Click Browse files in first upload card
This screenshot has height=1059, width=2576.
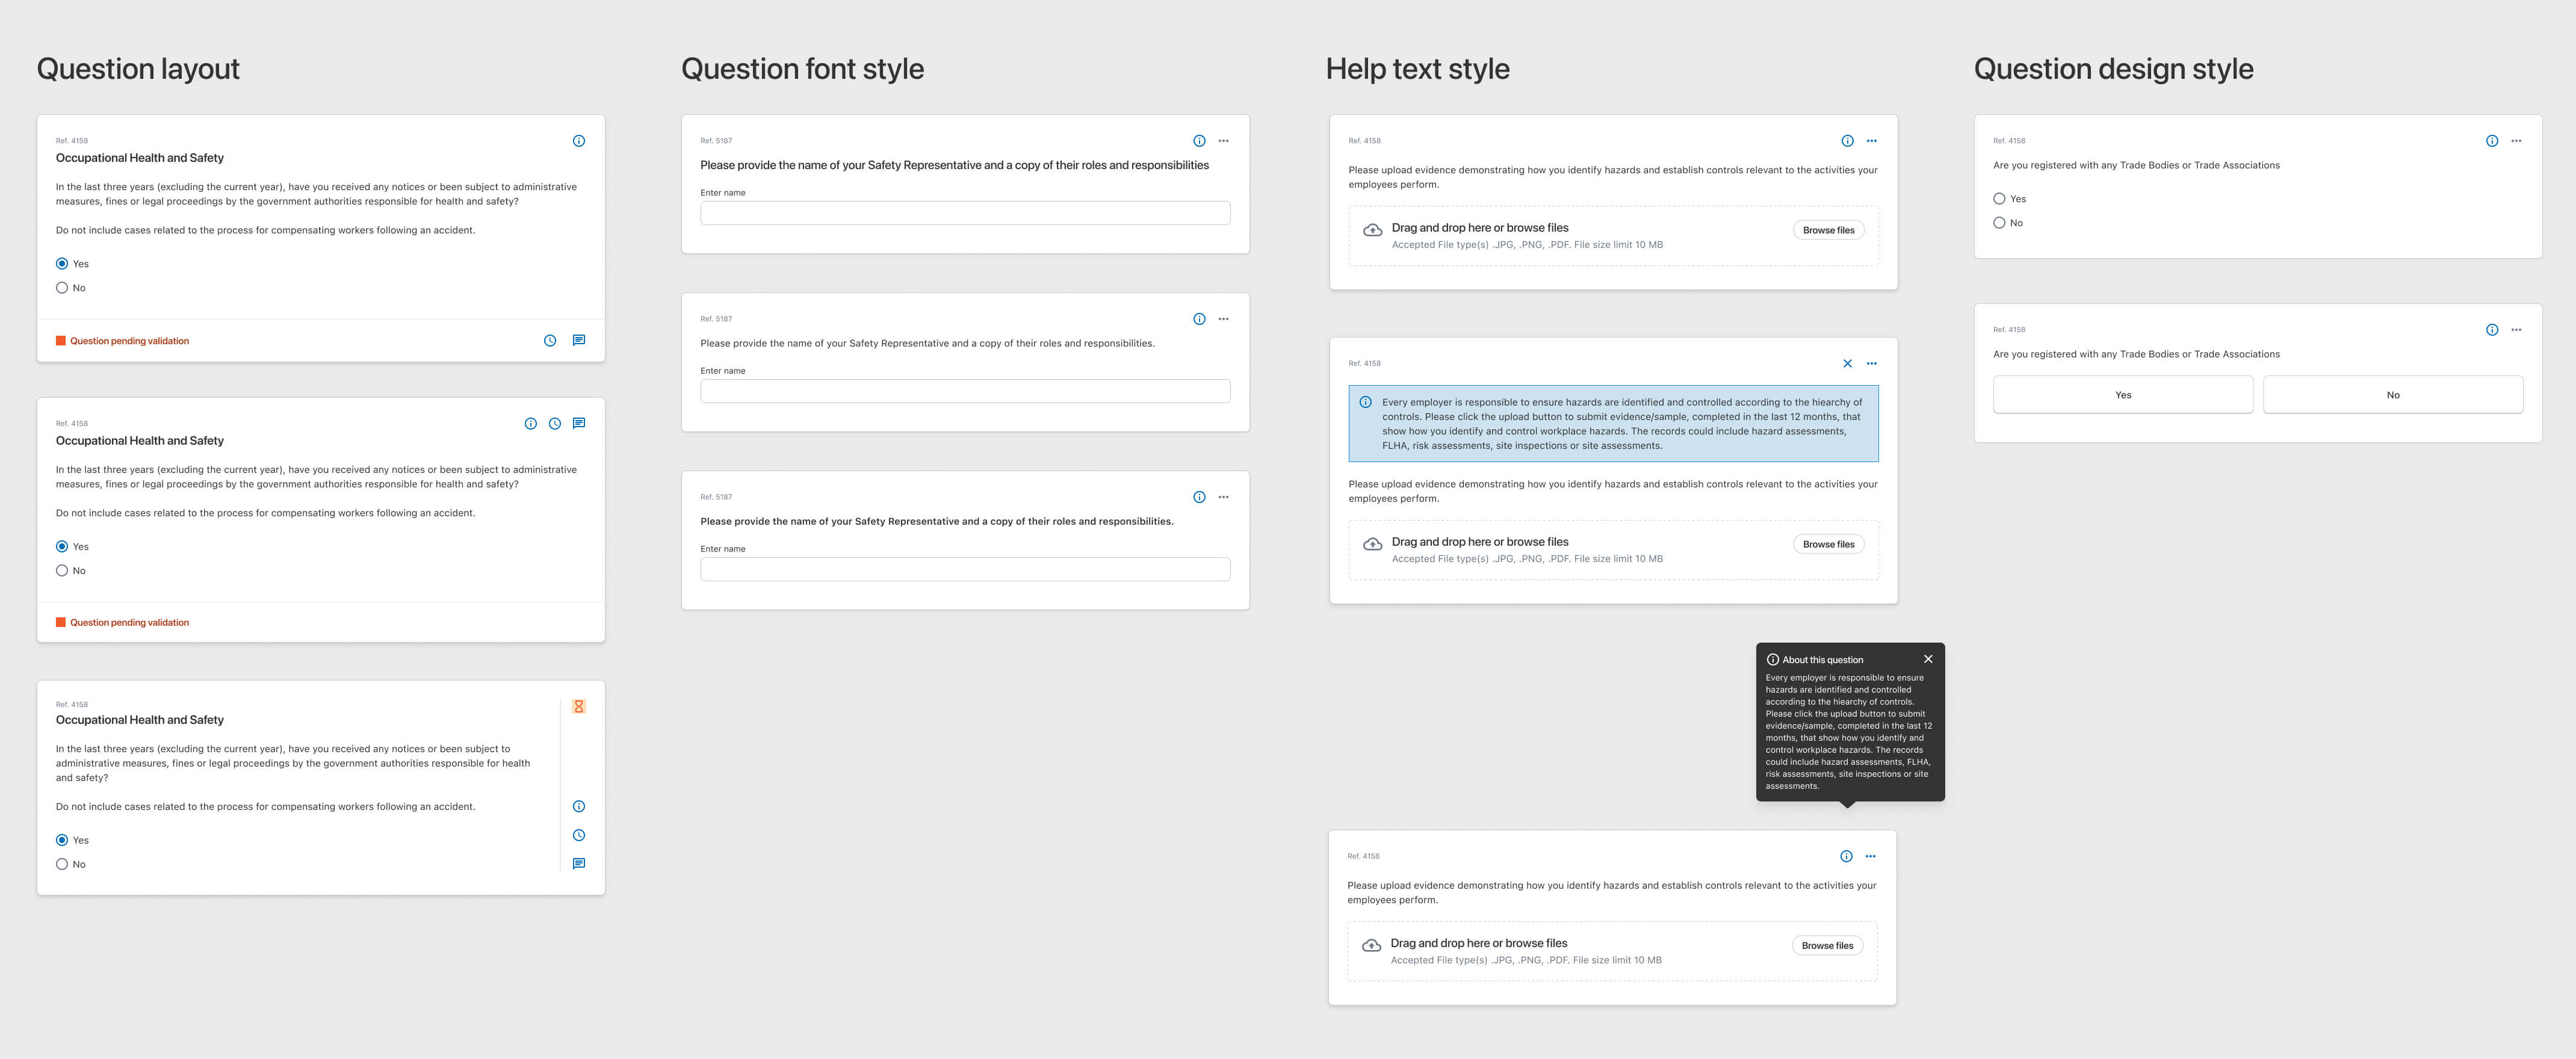coord(1828,230)
